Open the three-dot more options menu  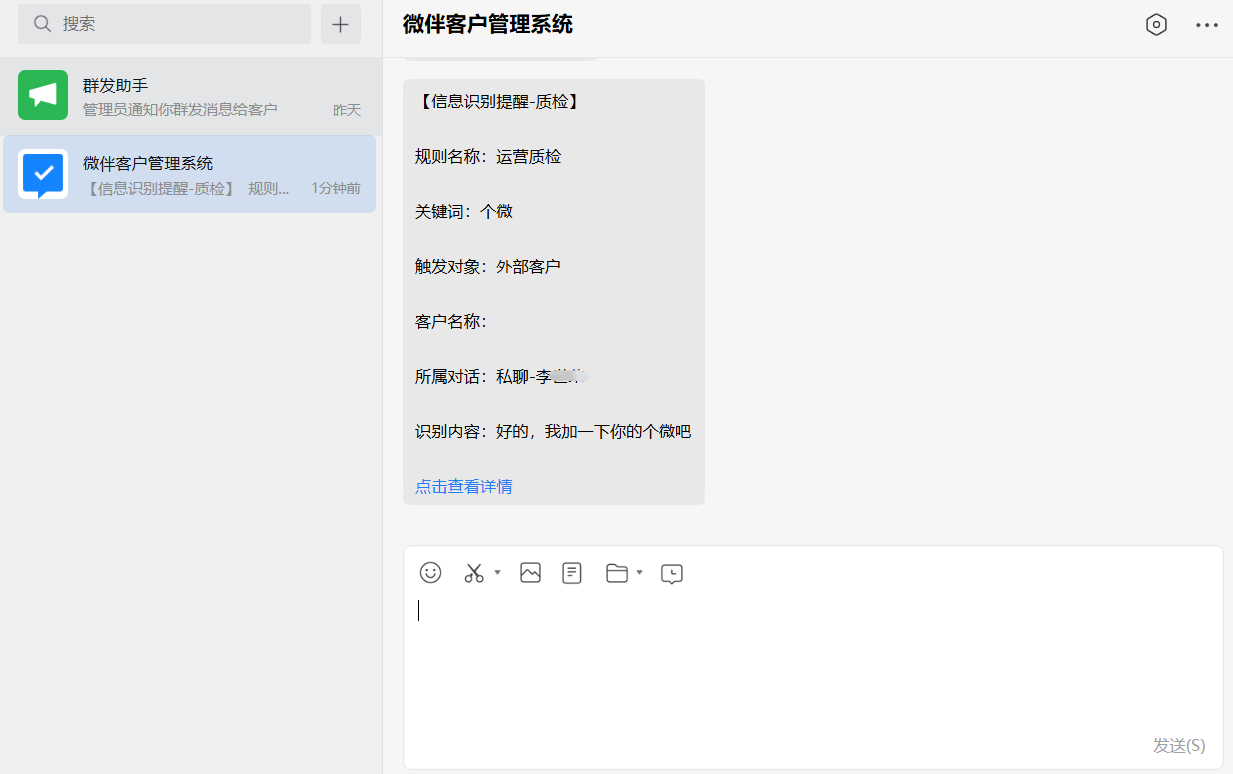pos(1207,25)
